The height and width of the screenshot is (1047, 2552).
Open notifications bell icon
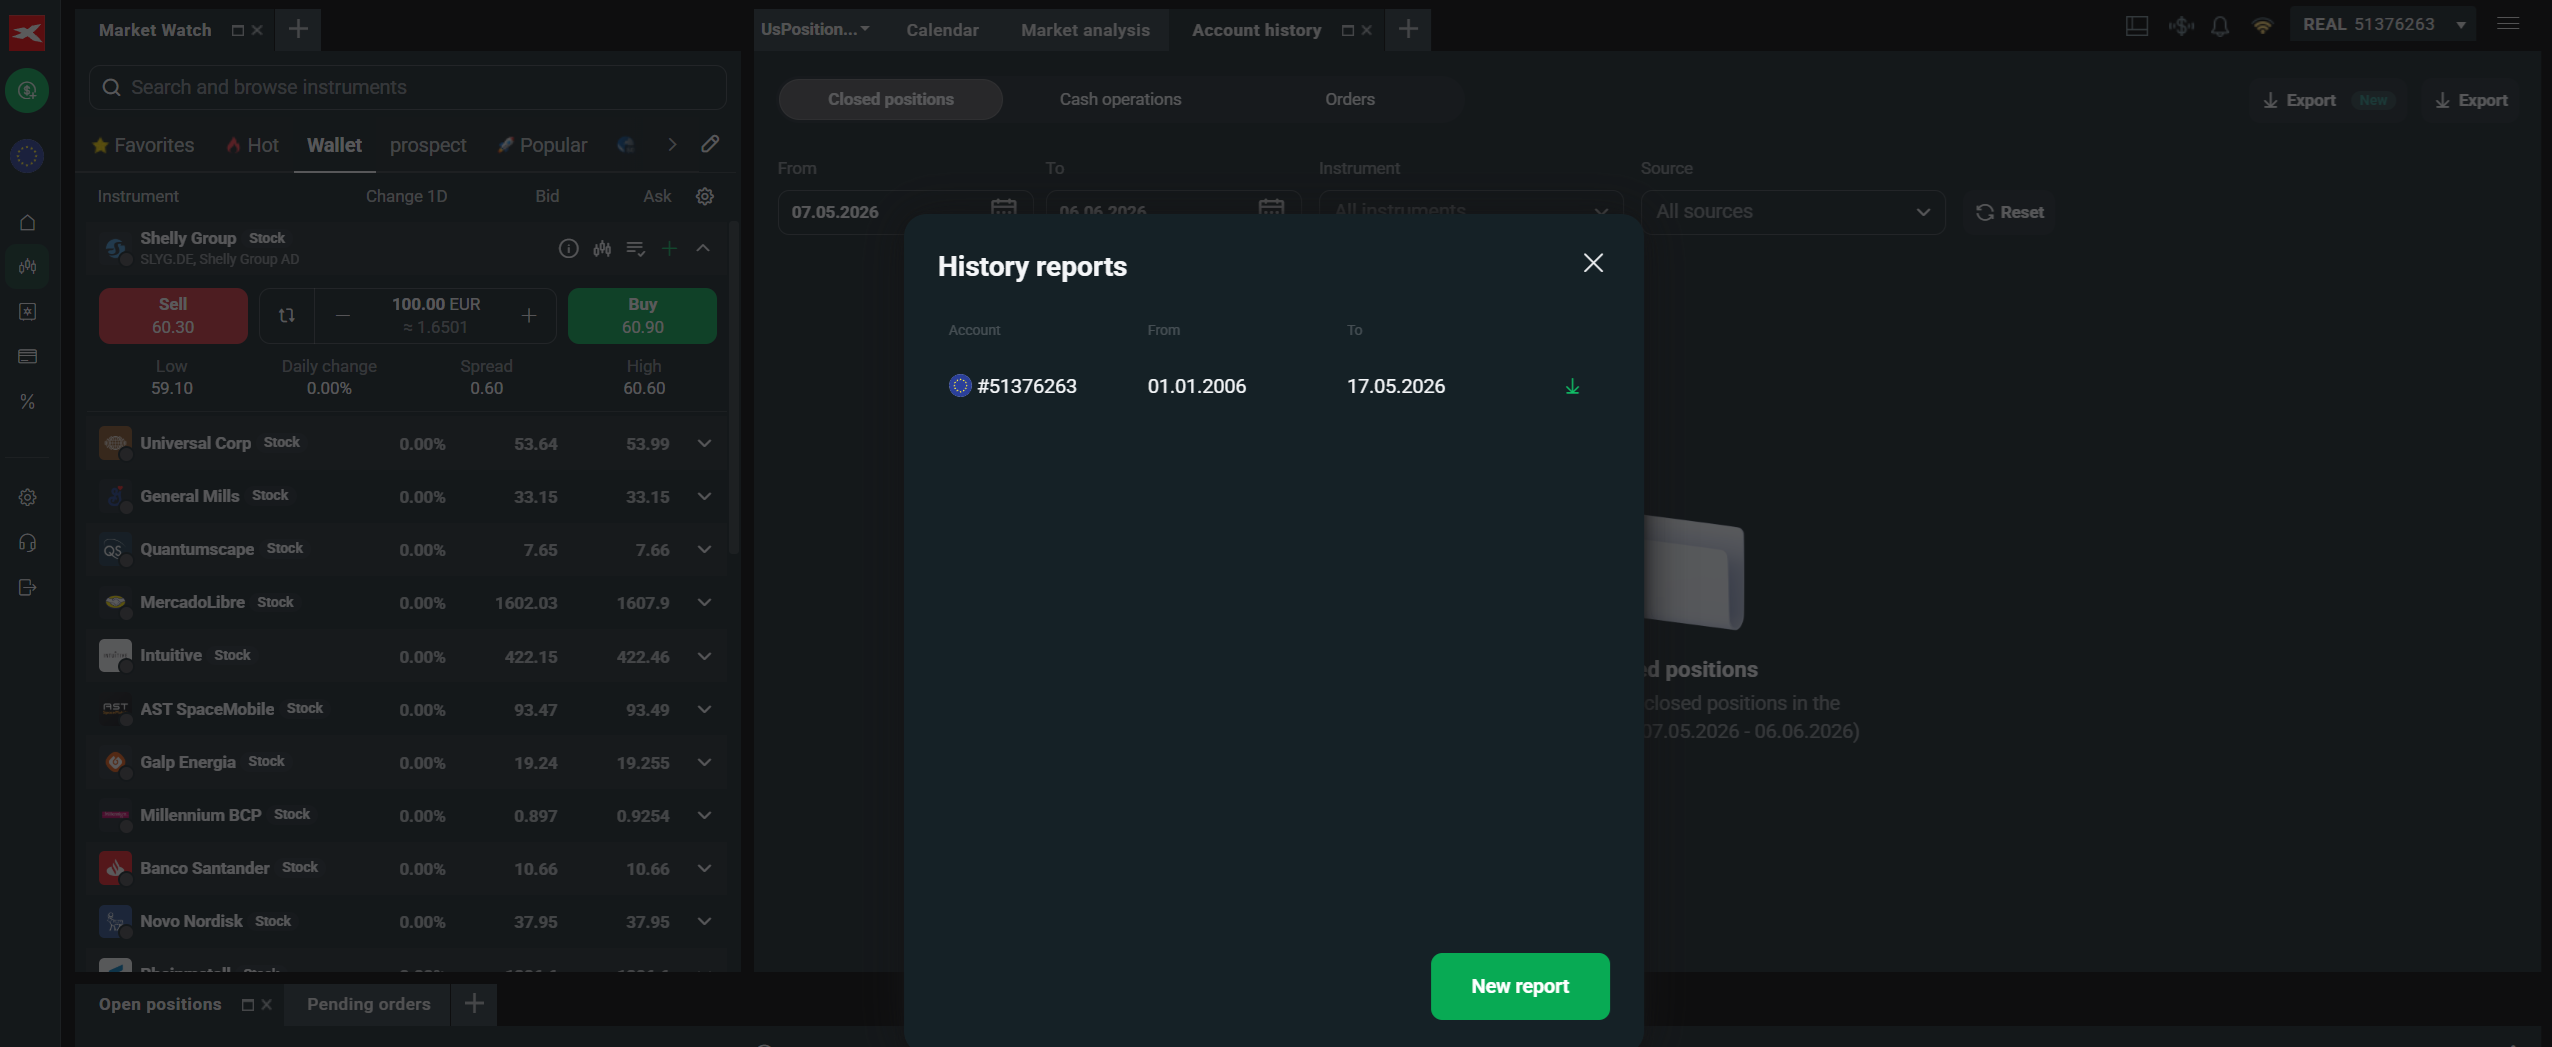pyautogui.click(x=2220, y=26)
